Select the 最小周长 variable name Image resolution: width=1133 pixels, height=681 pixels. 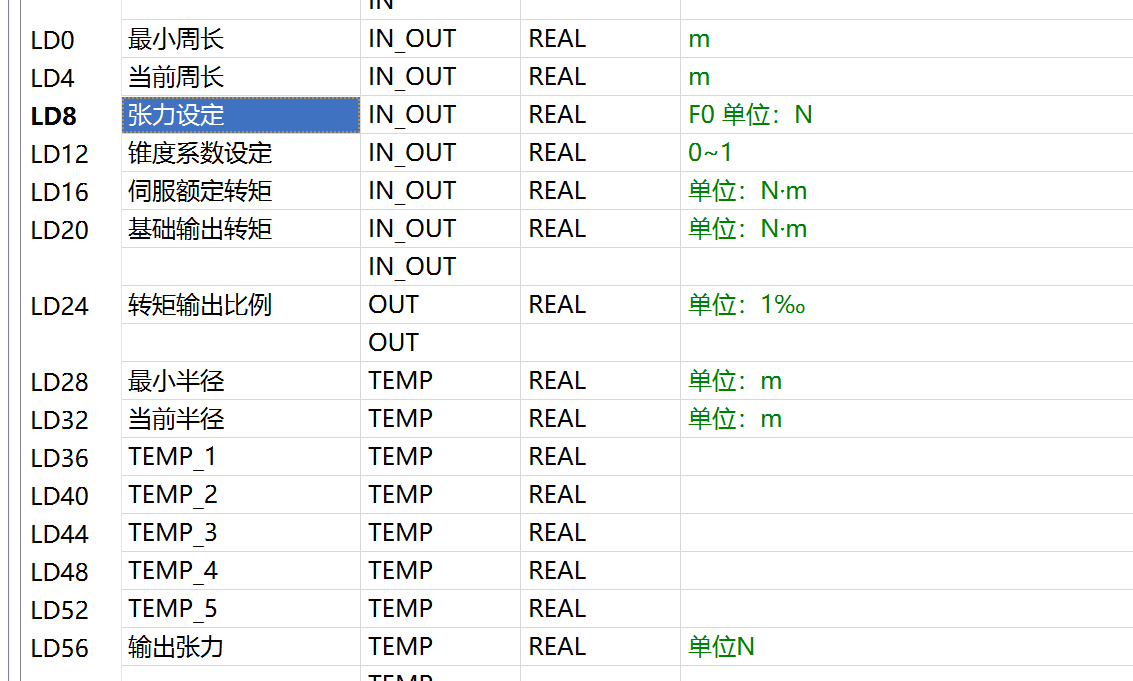176,39
